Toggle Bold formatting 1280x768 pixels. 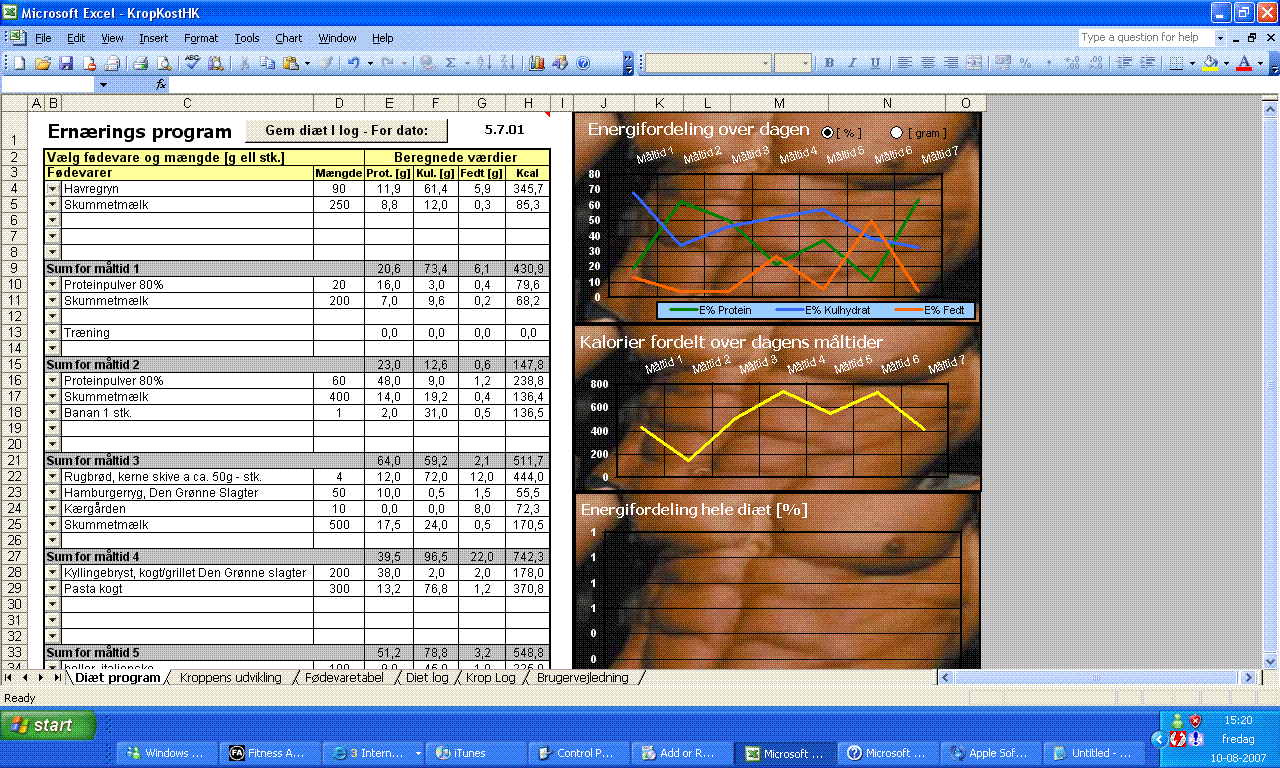coord(829,63)
